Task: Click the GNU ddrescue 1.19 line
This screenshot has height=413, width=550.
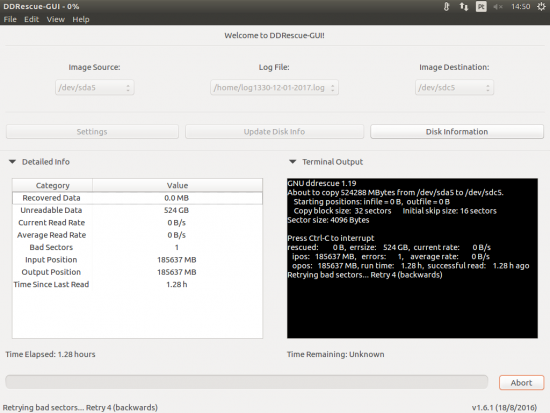Action: pyautogui.click(x=322, y=183)
